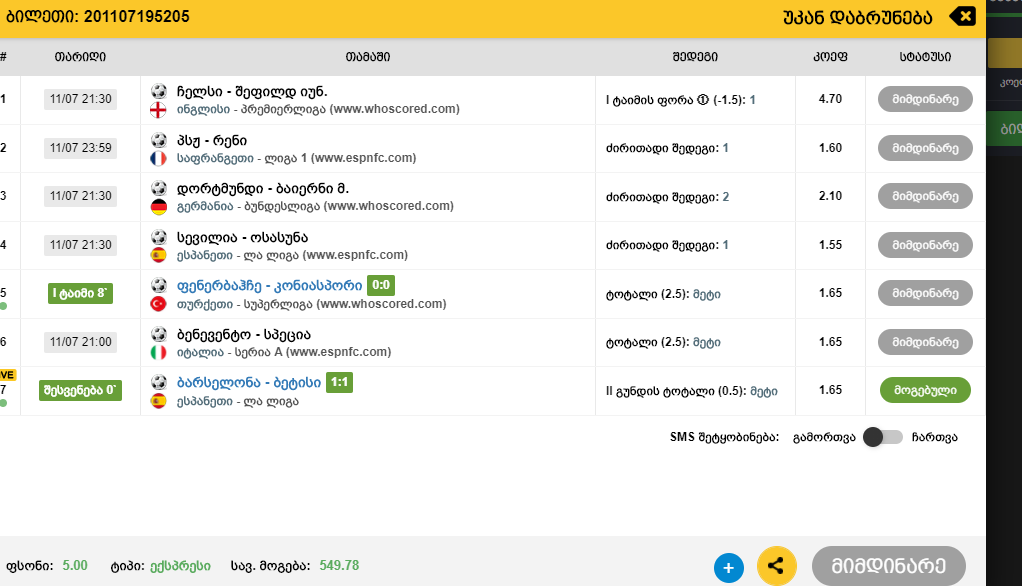Screen dimensions: 1022x586
Task: Click მიმდინარე status for ჩელსი row
Action: point(925,99)
